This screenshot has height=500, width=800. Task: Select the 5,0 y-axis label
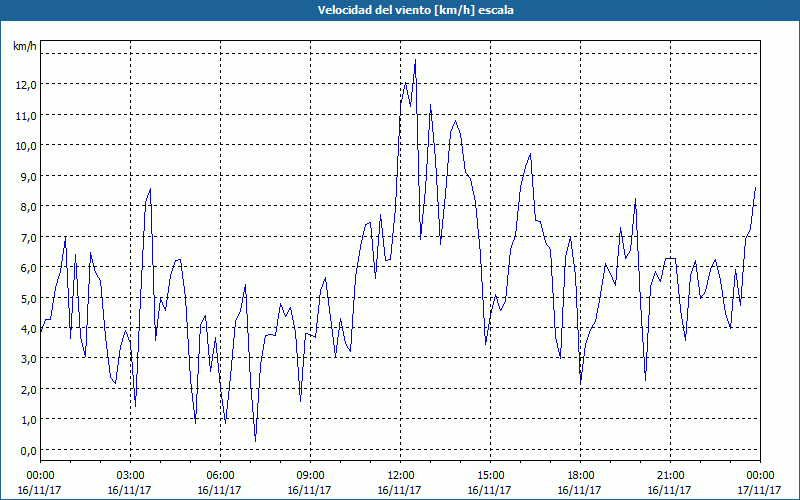(28, 298)
